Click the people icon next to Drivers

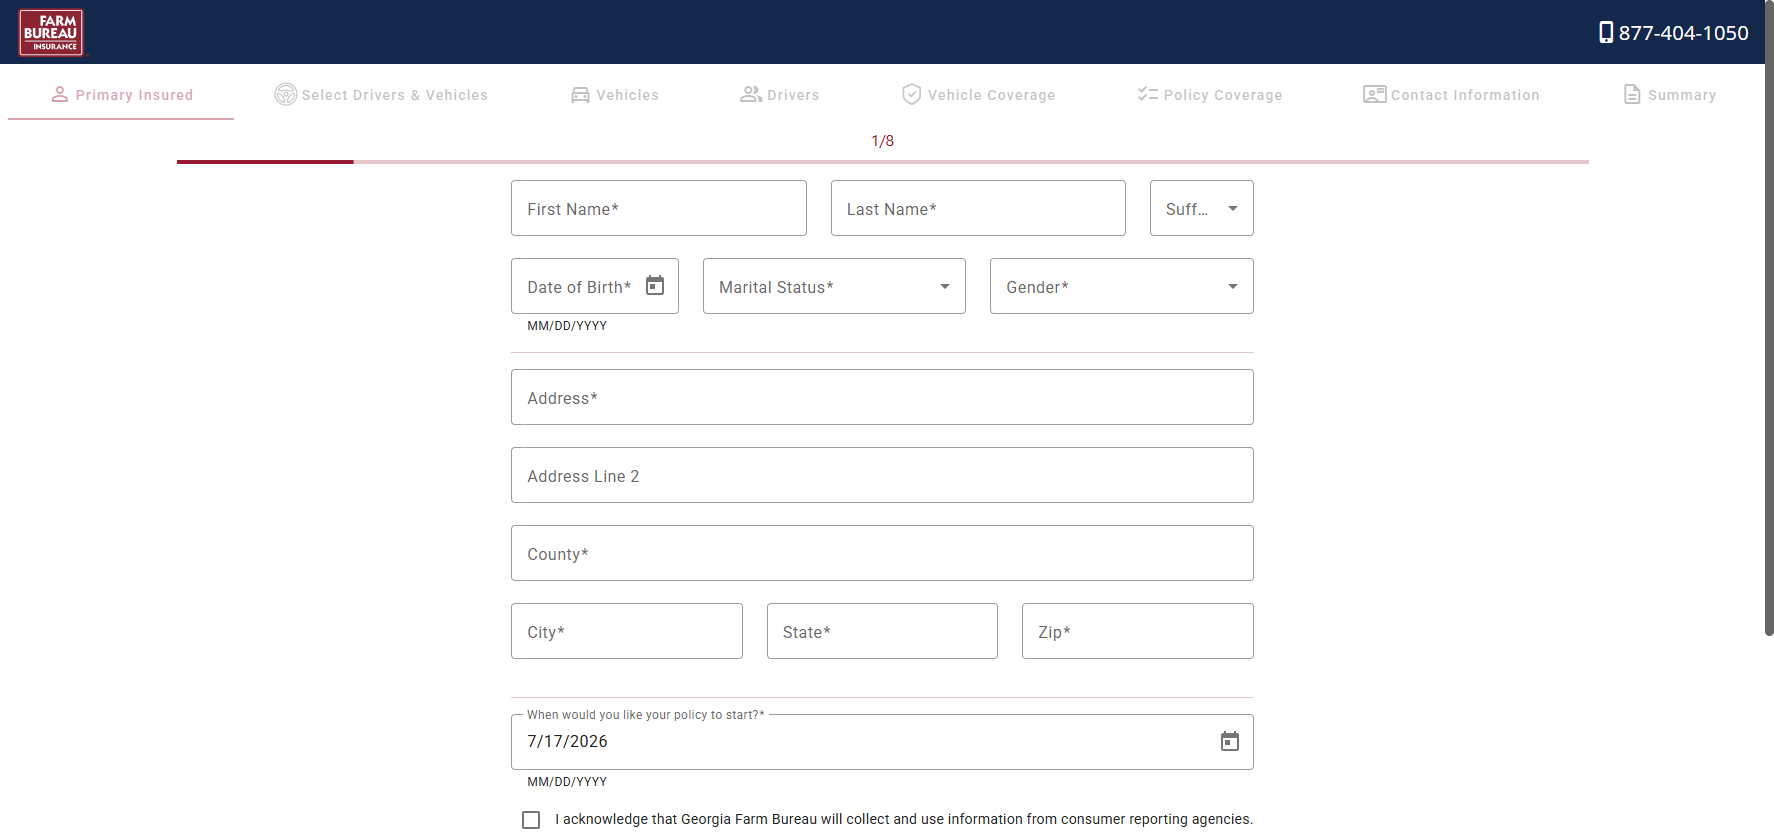coord(751,94)
